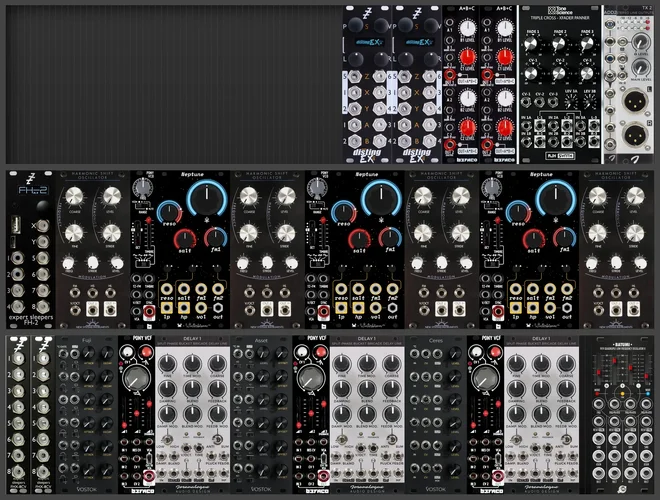Click the first Batumi frequency fader
This screenshot has height=500, width=660.
click(598, 372)
